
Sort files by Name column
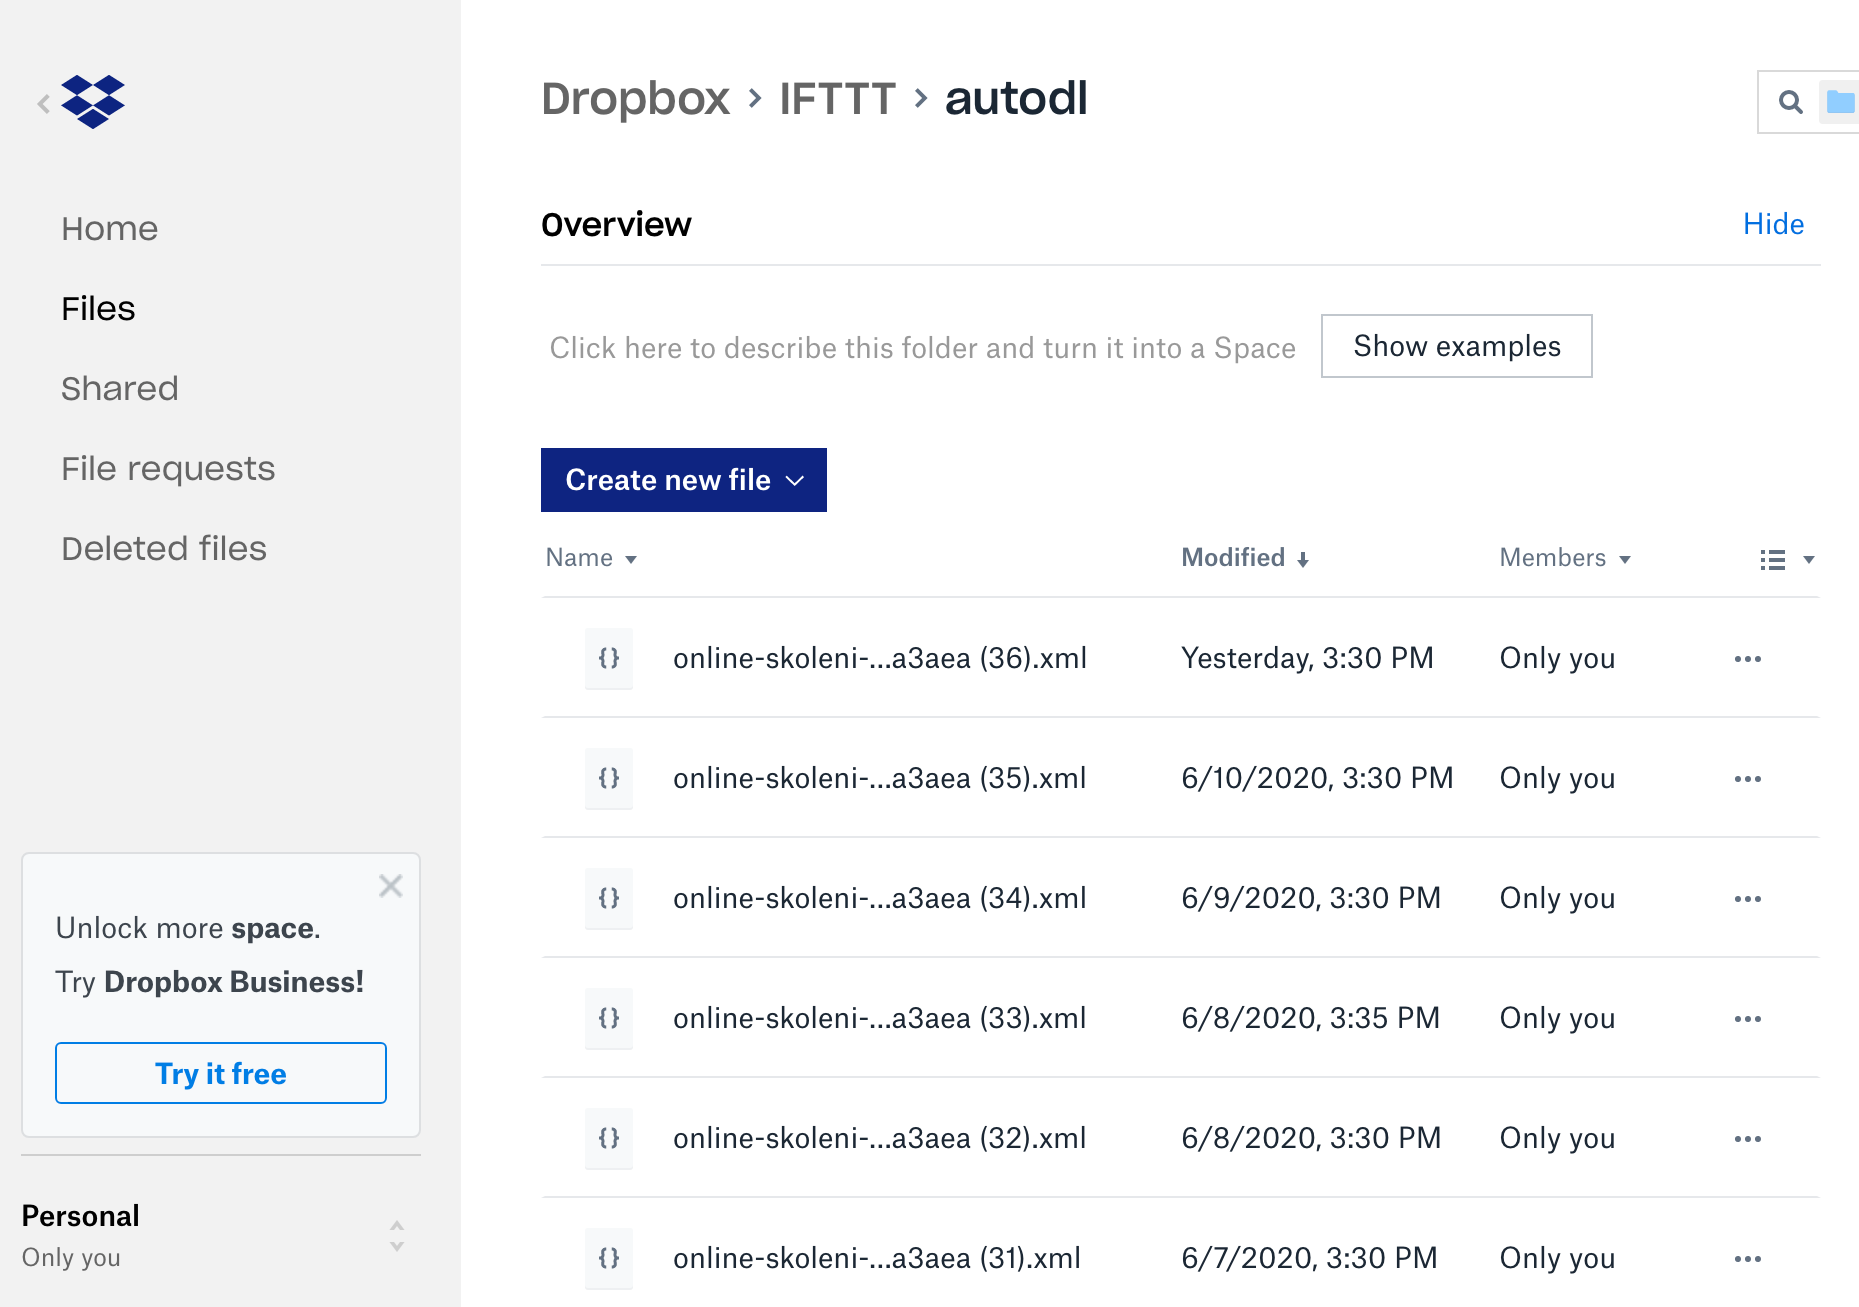(591, 558)
